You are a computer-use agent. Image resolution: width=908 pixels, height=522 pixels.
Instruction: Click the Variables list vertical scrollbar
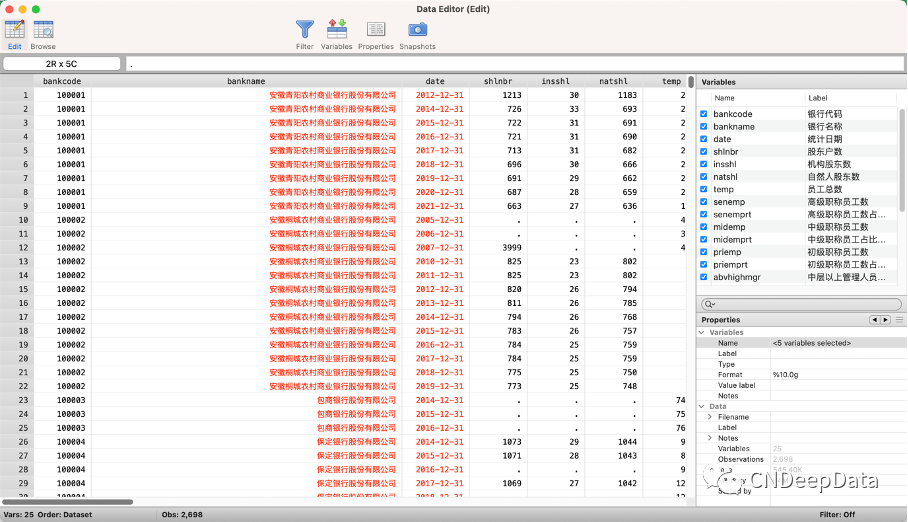click(902, 159)
